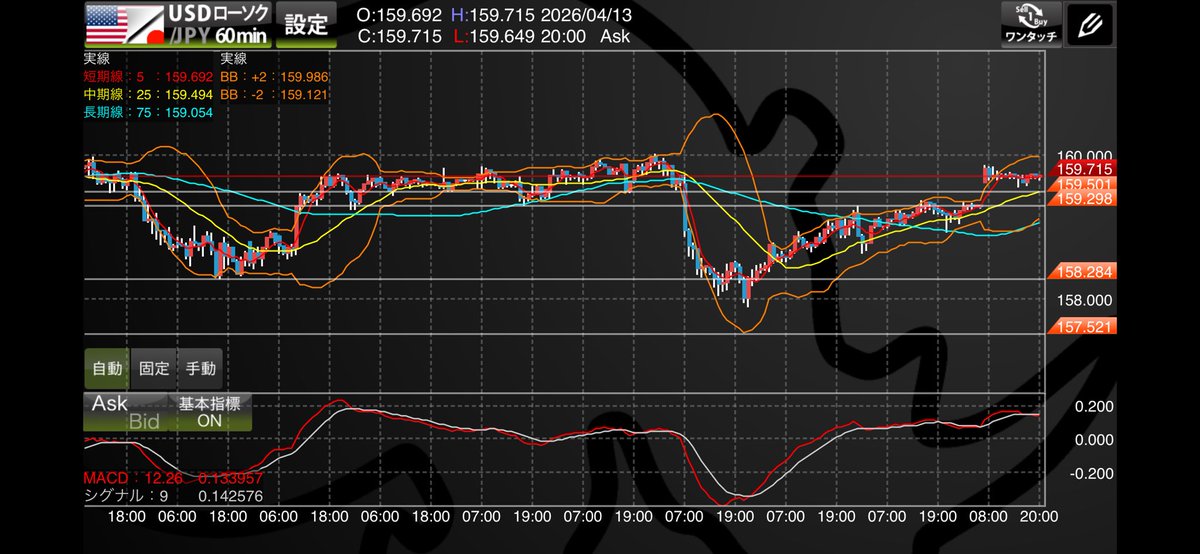Click the price line label 158.284

coord(1085,272)
